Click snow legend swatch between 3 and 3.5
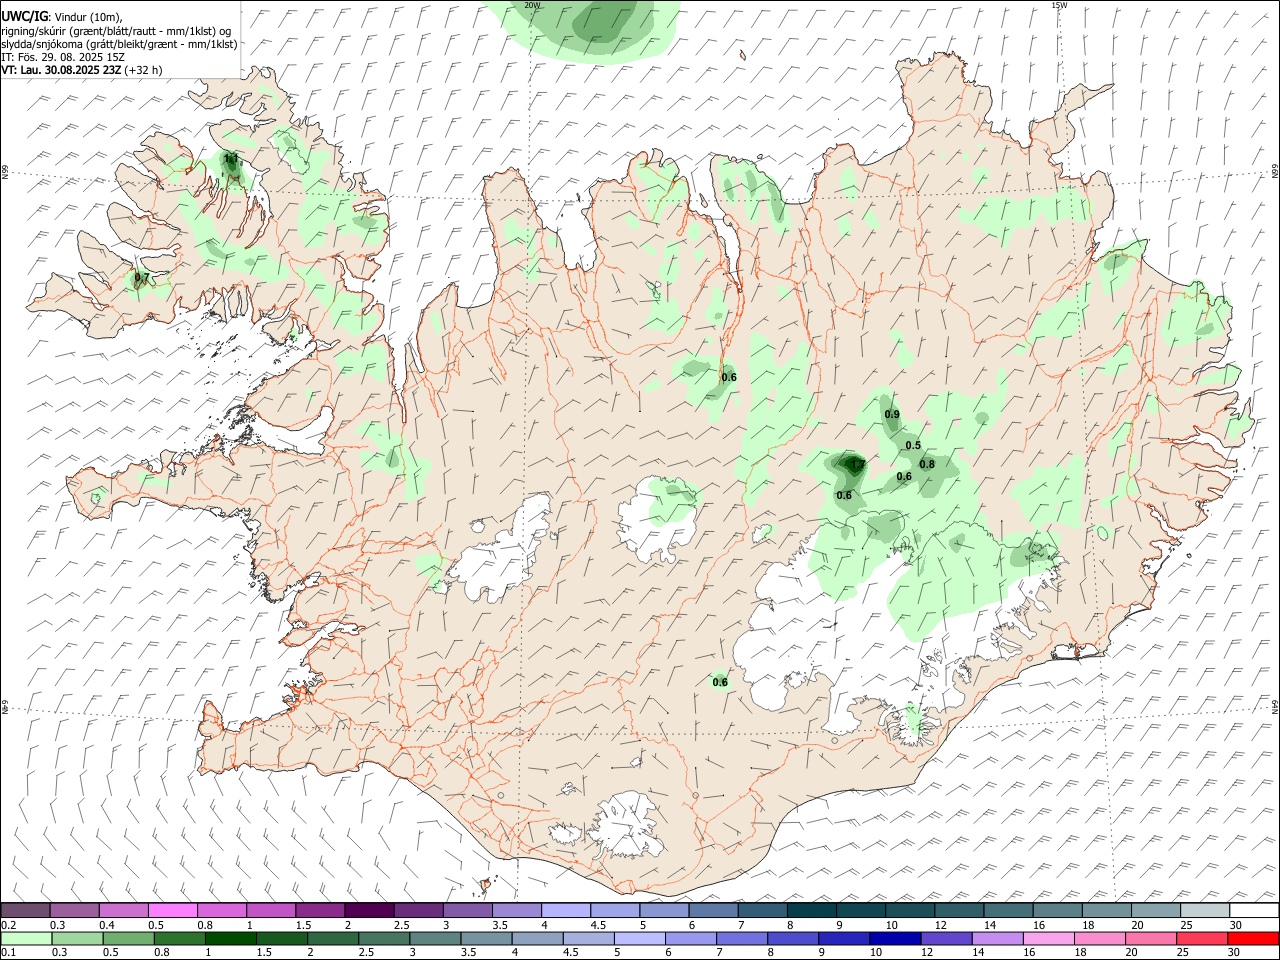This screenshot has width=1280, height=960. (467, 911)
